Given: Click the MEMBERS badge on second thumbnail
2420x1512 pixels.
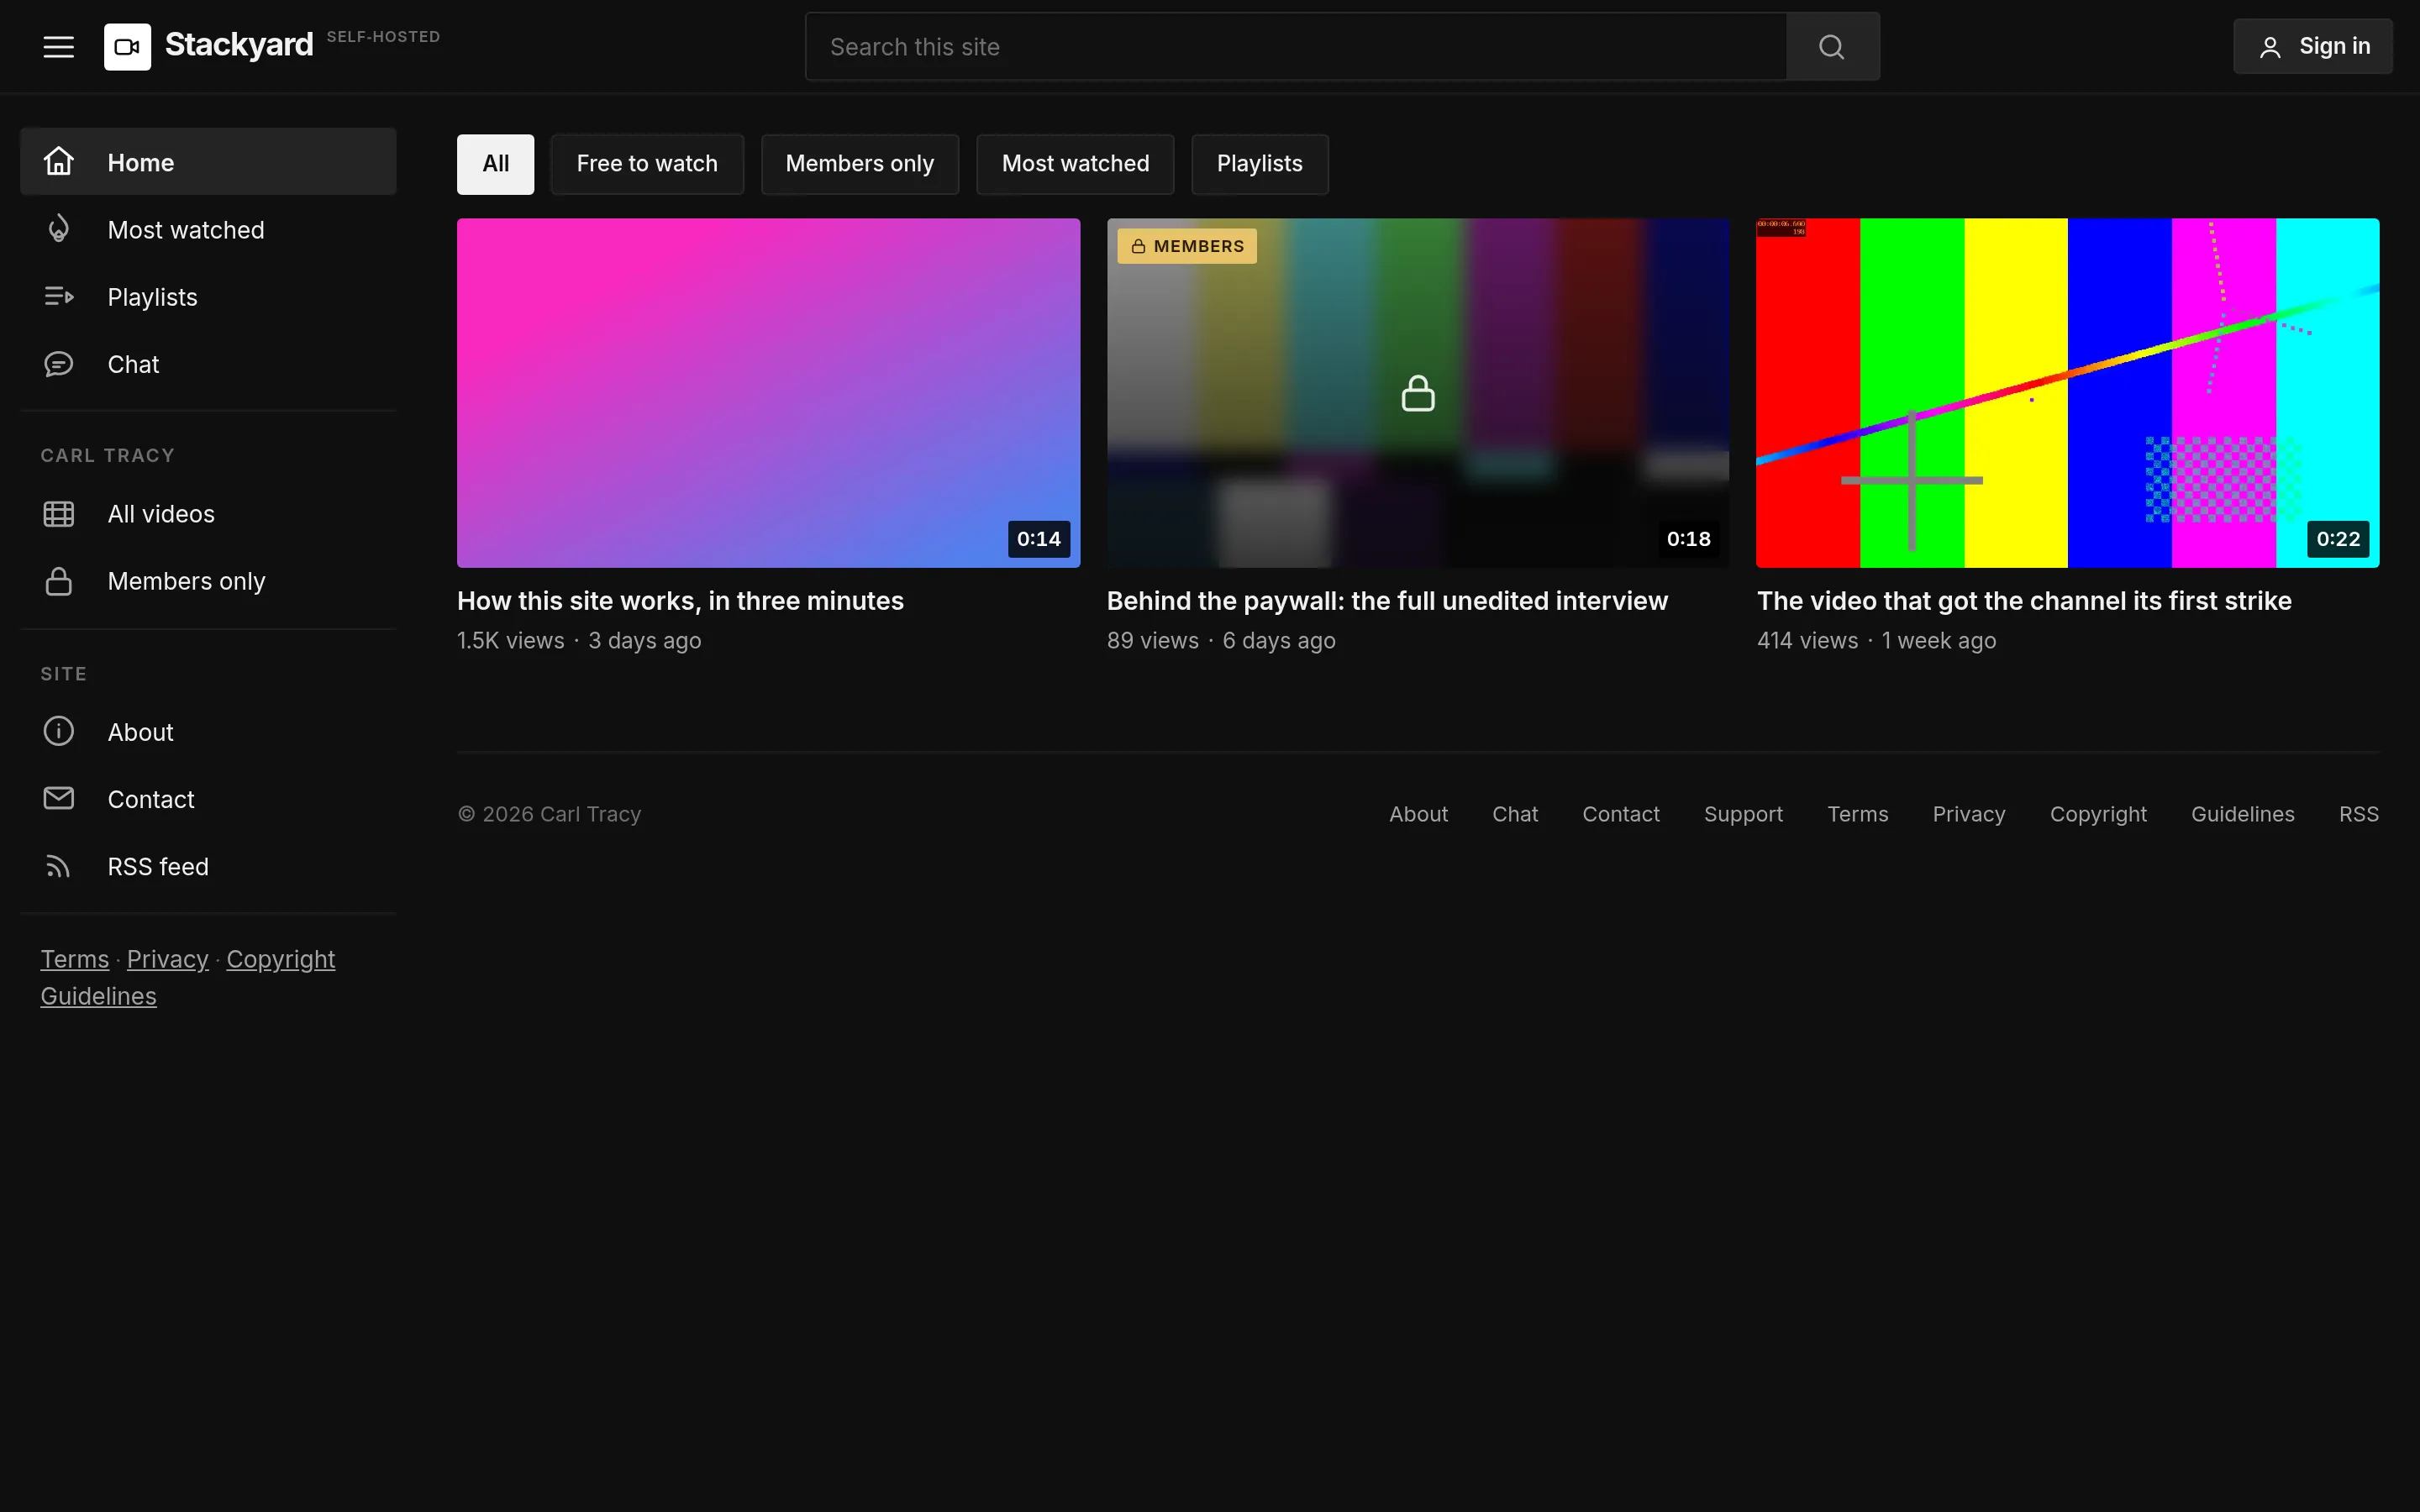Looking at the screenshot, I should point(1187,246).
